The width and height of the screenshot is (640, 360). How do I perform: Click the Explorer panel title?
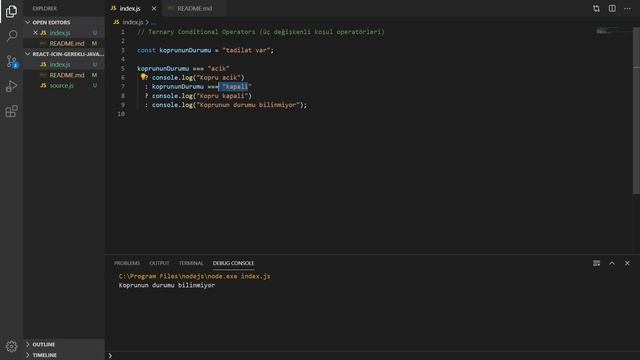45,8
